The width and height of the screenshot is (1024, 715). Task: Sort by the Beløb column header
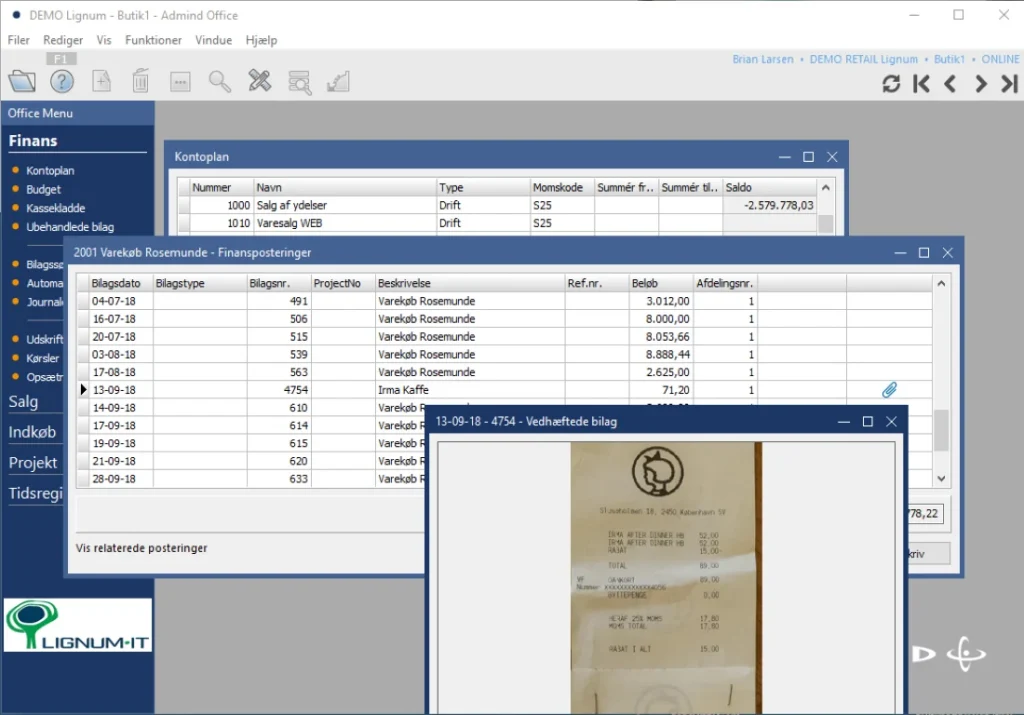(645, 283)
